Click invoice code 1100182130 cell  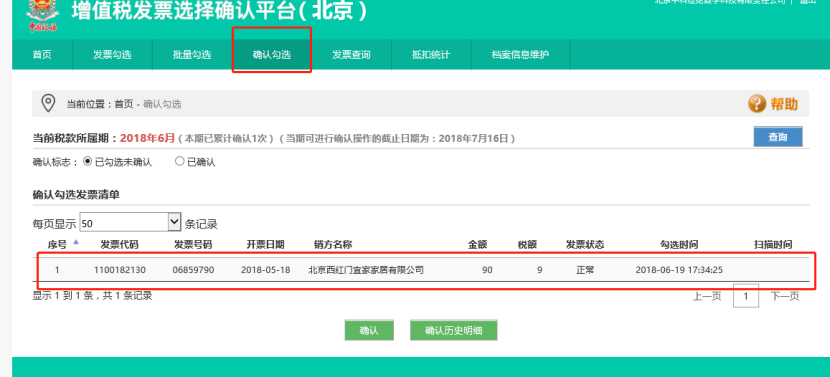pos(120,270)
